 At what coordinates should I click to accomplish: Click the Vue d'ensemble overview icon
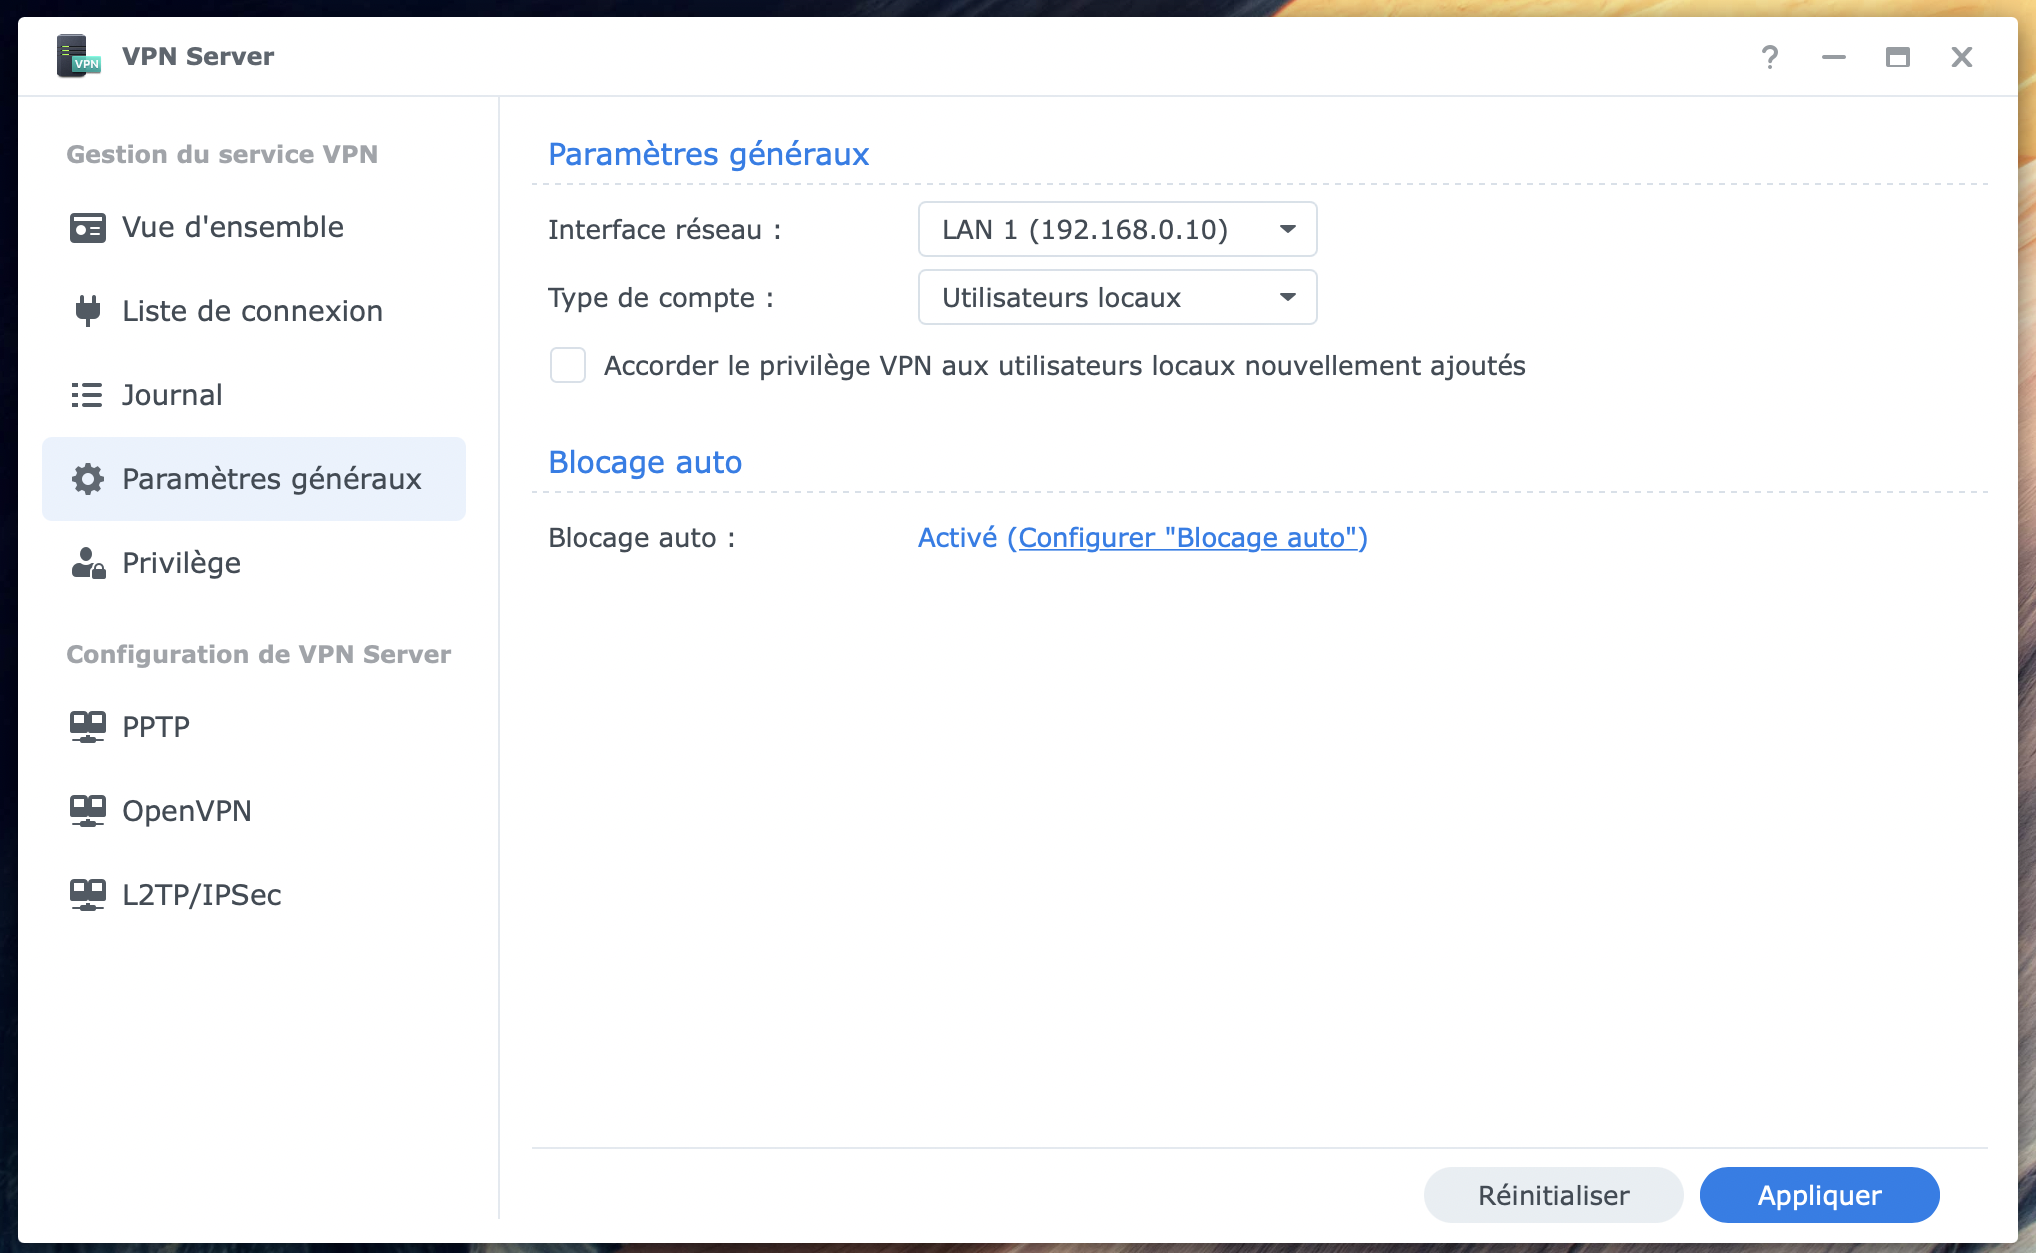pyautogui.click(x=87, y=228)
